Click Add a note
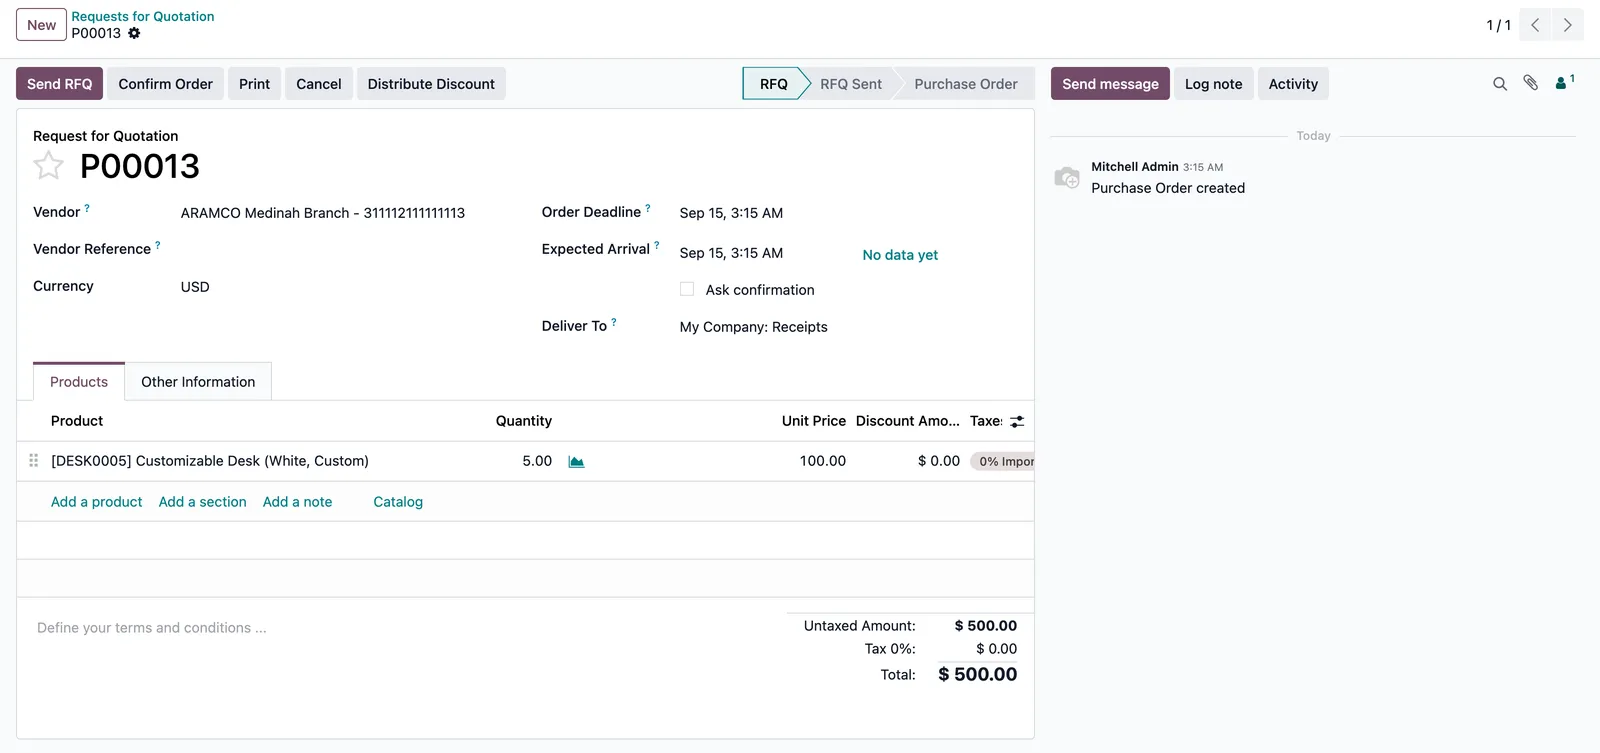The image size is (1600, 753). (298, 502)
